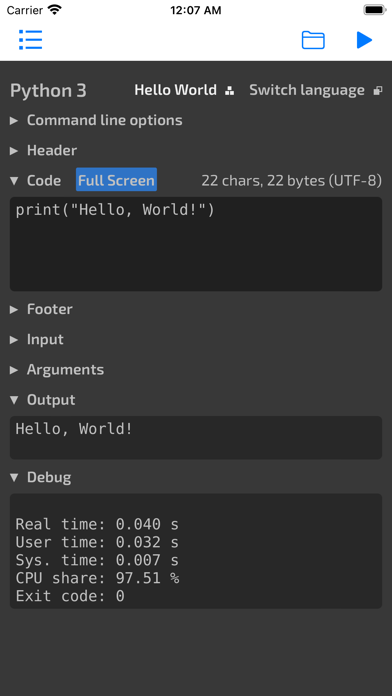Collapse the Output section
The image size is (392, 696).
(43, 399)
